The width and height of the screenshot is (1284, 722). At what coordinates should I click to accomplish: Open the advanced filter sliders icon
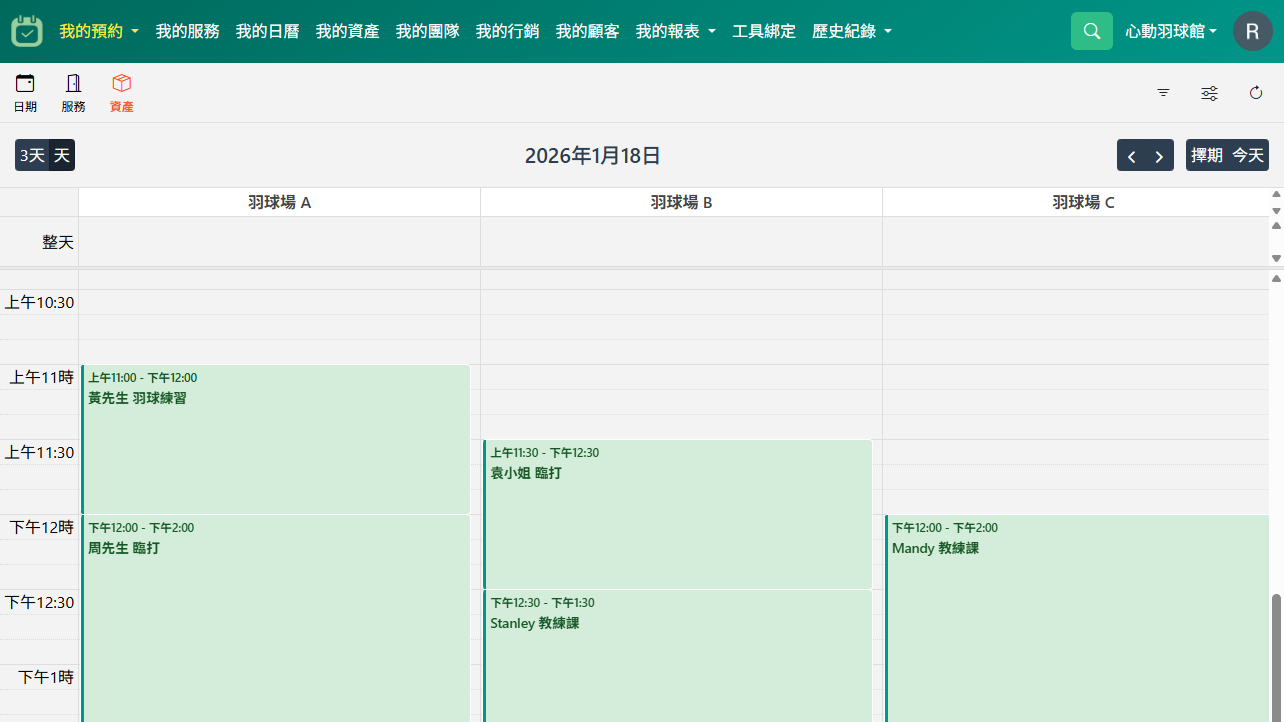tap(1209, 92)
